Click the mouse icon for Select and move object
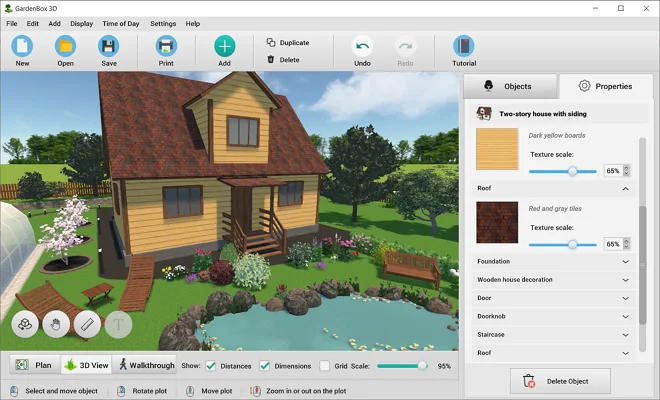Viewport: 660px width, 400px height. coord(14,391)
